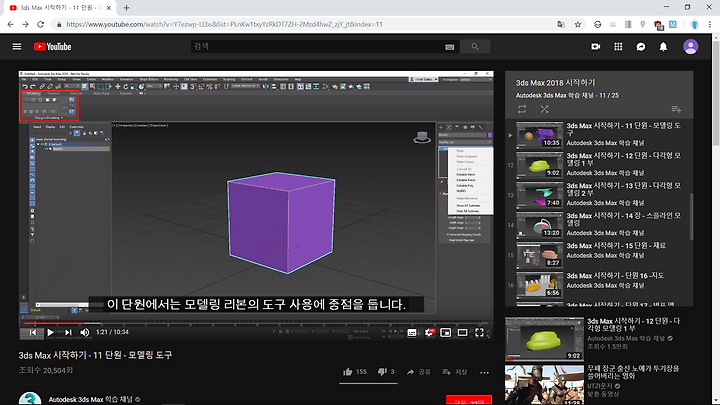Click the search magnifier button
The height and width of the screenshot is (405, 720).
[475, 46]
